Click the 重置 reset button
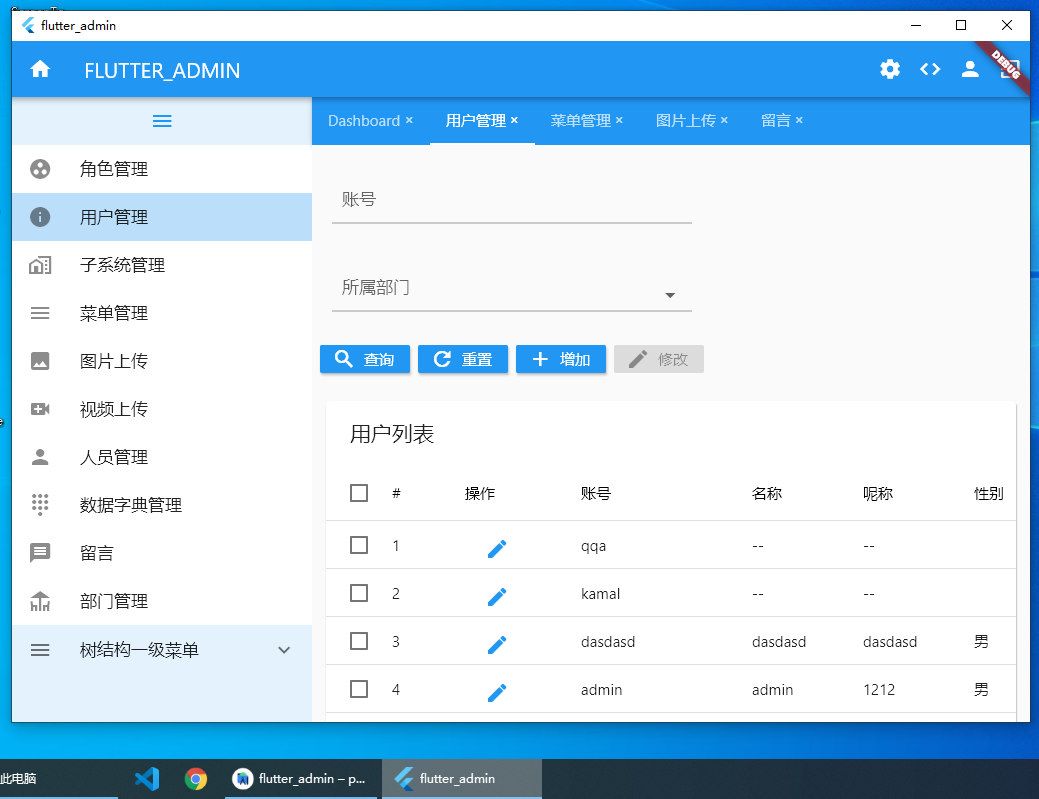 [463, 359]
